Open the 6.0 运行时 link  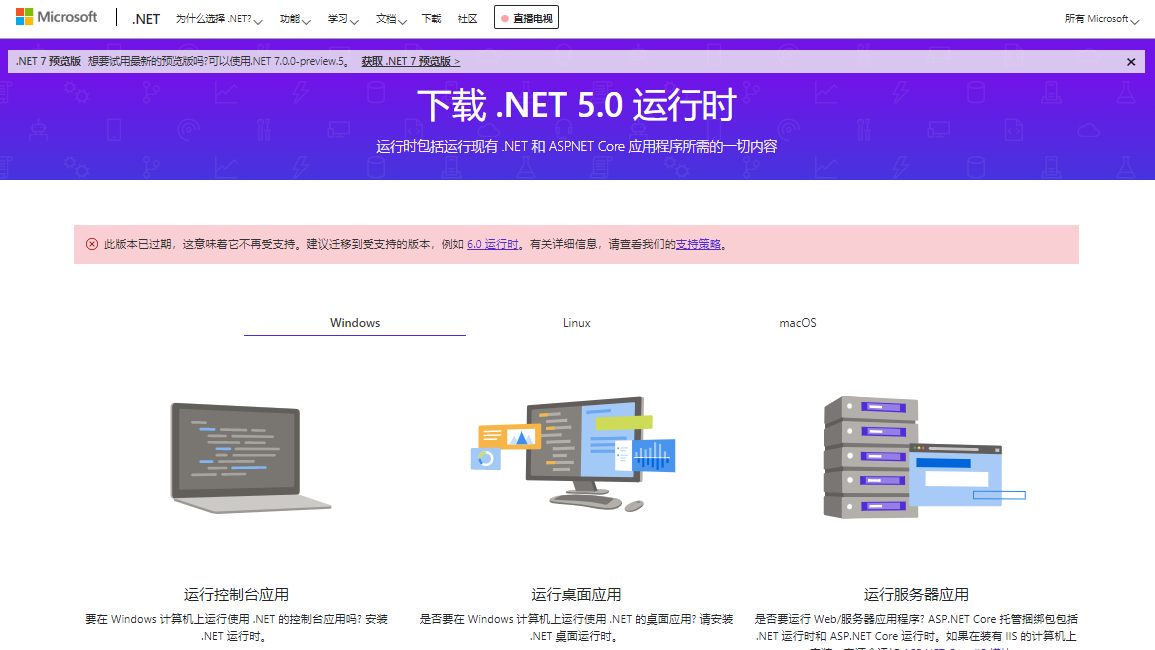coord(493,245)
